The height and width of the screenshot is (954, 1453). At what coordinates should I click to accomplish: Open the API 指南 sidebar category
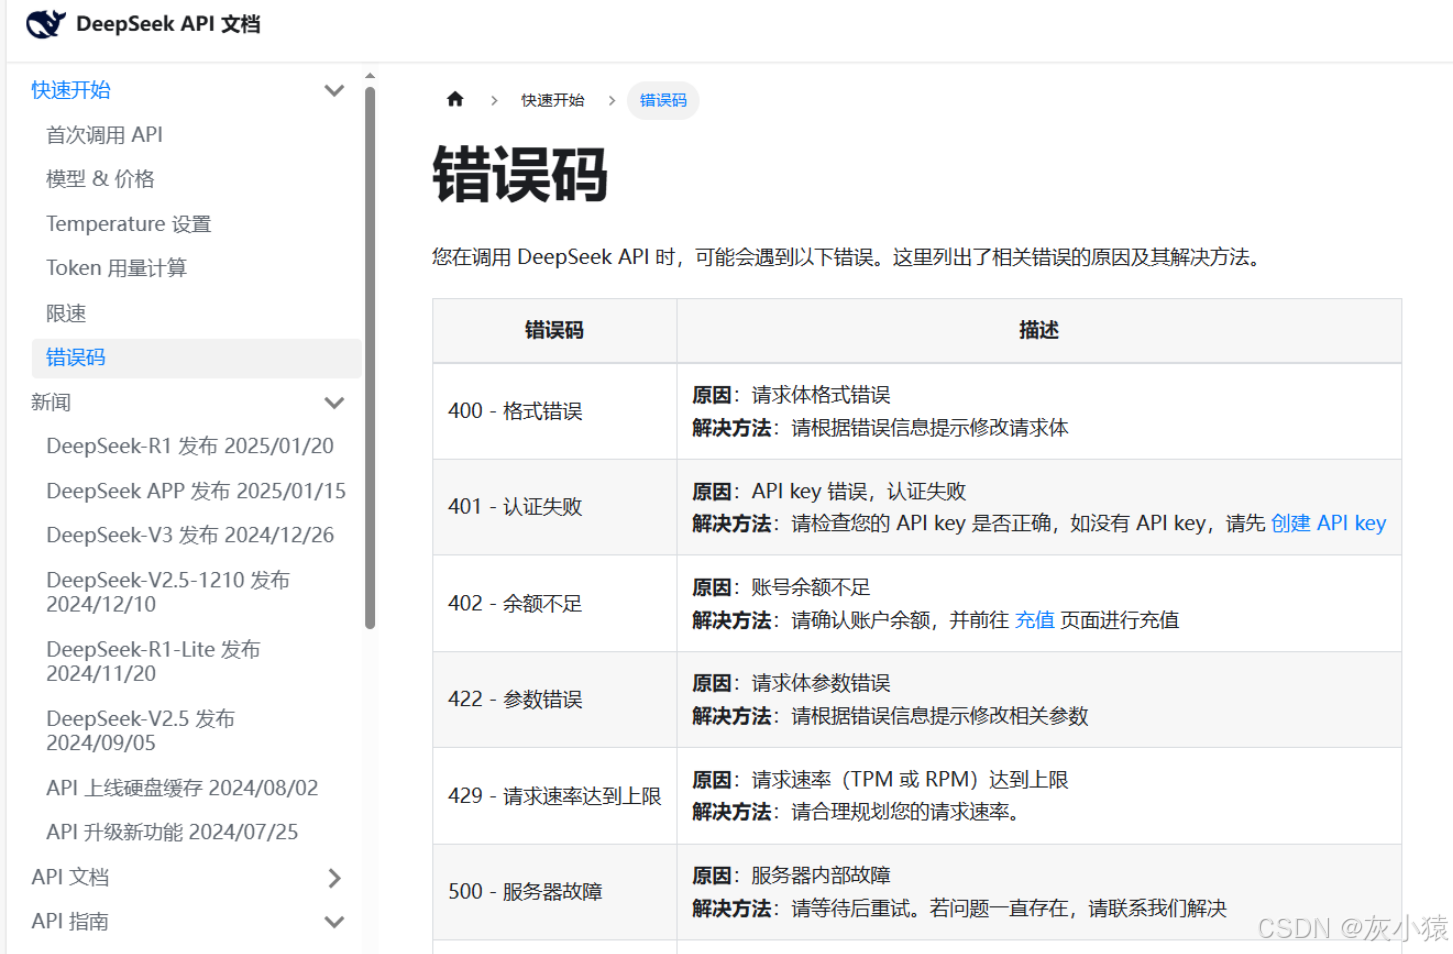(x=70, y=921)
